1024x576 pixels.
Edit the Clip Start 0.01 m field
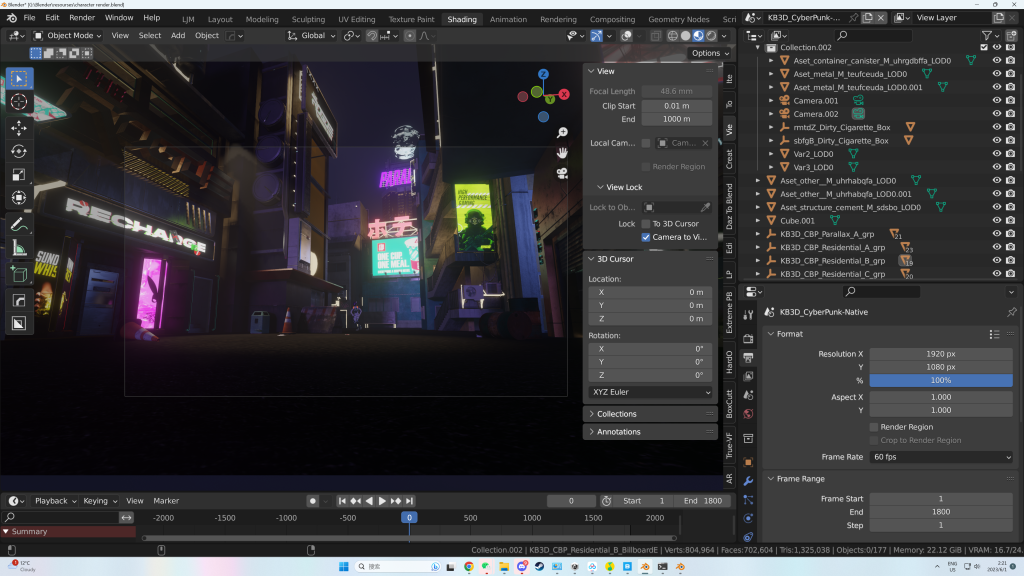[677, 106]
